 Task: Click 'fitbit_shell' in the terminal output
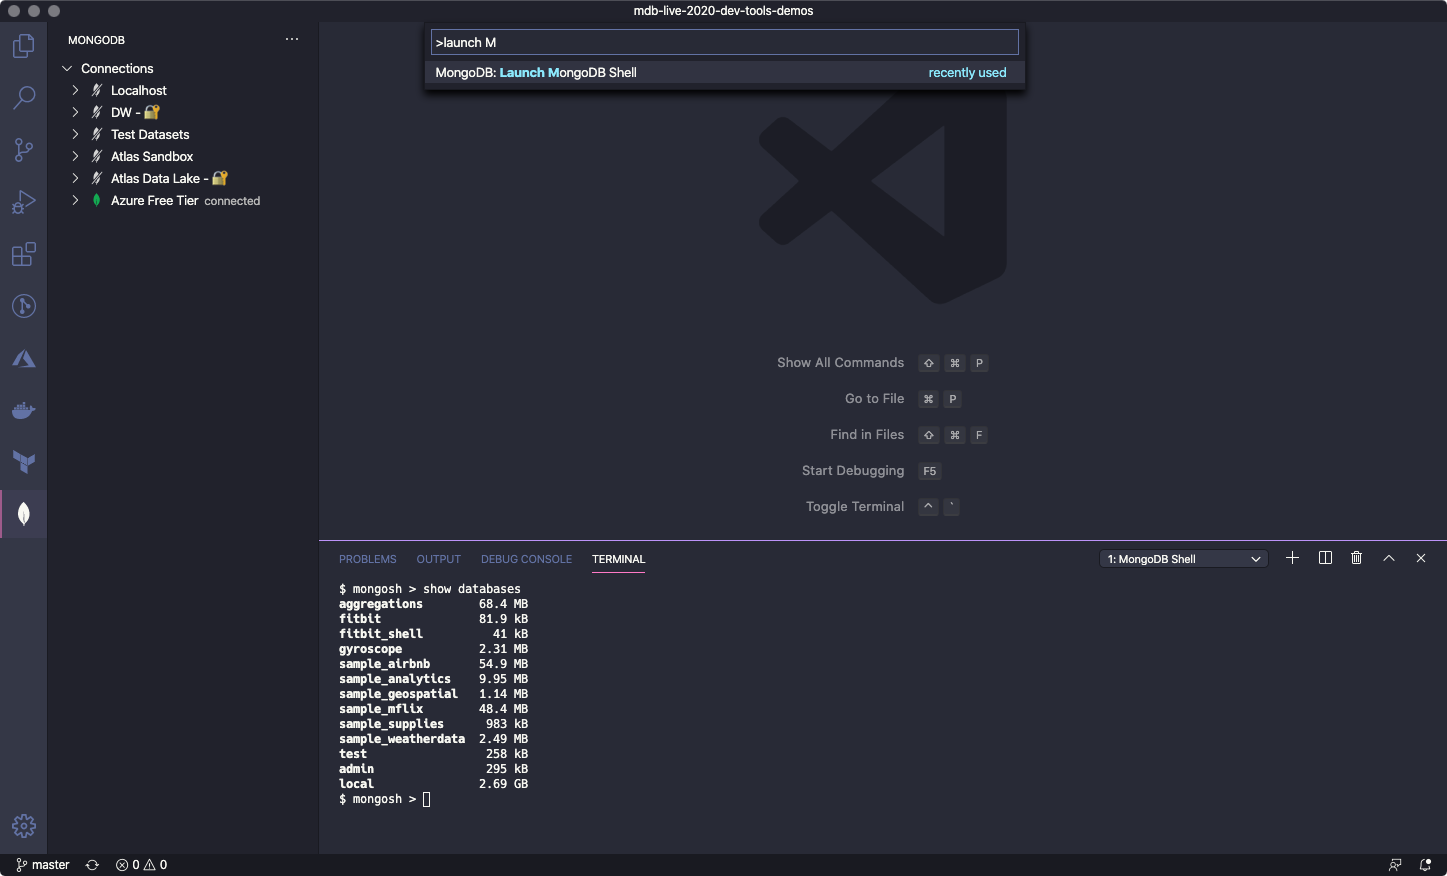click(x=381, y=634)
